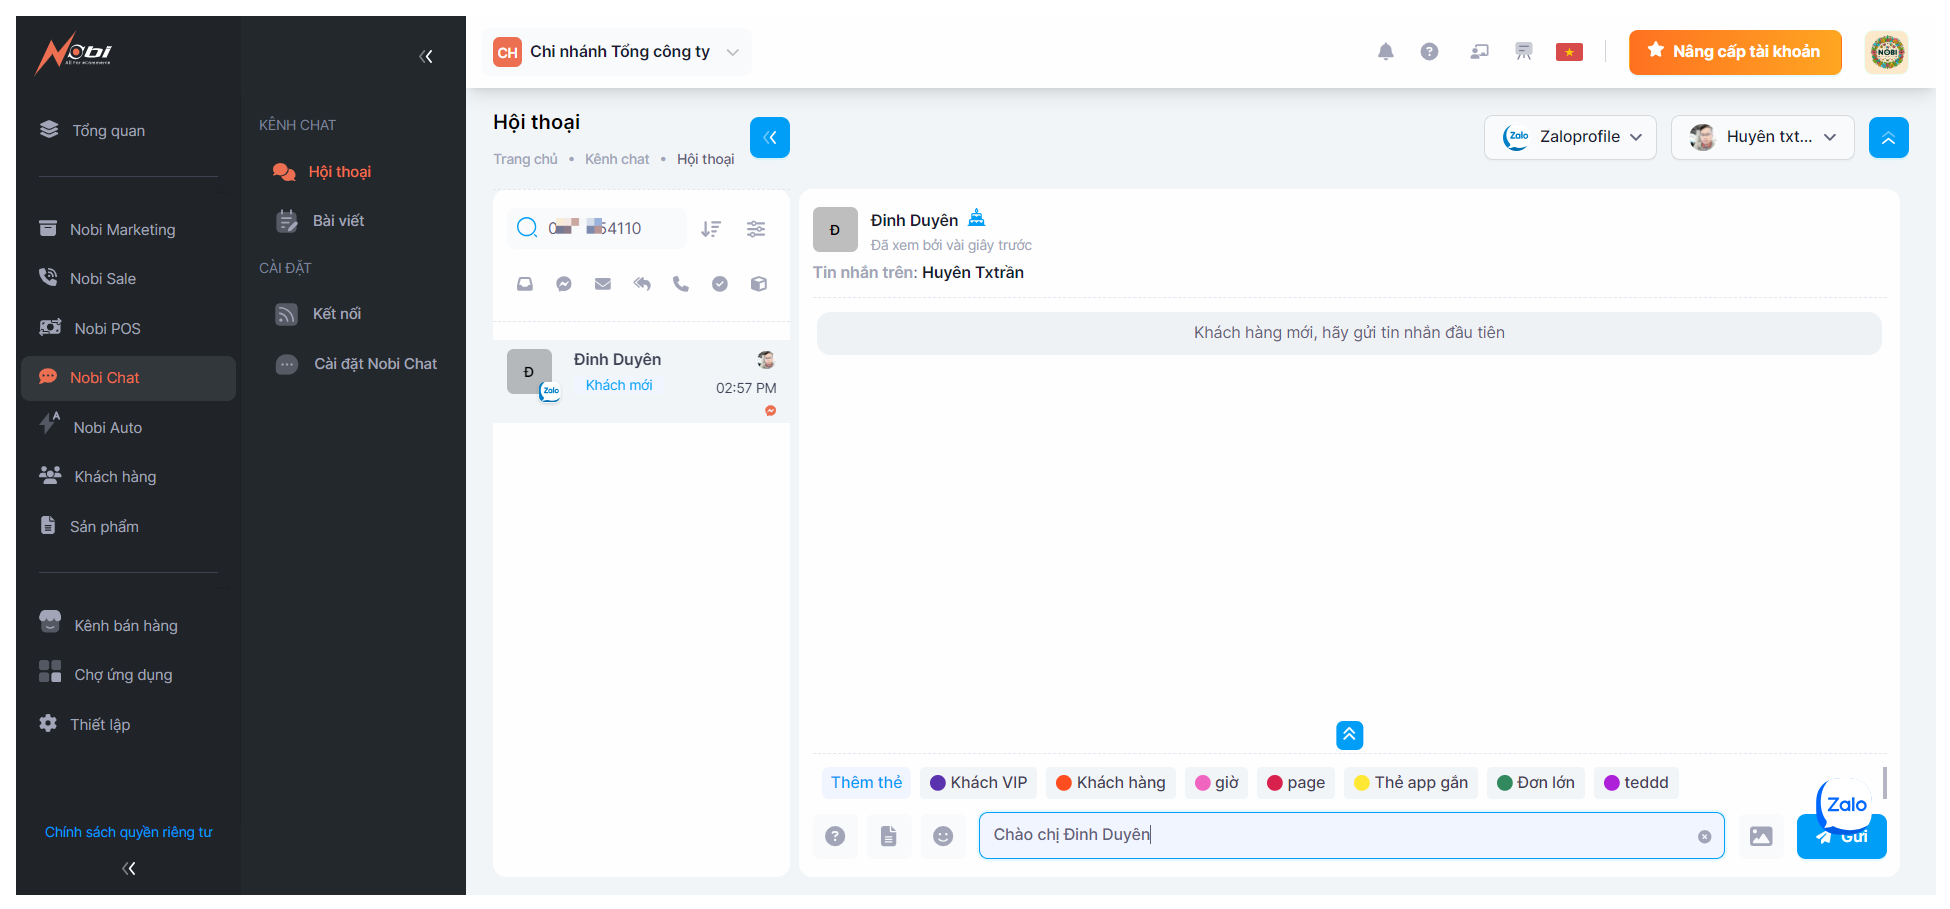Screen dimensions: 1950x909
Task: Toggle the email conversations filter
Action: [x=603, y=284]
